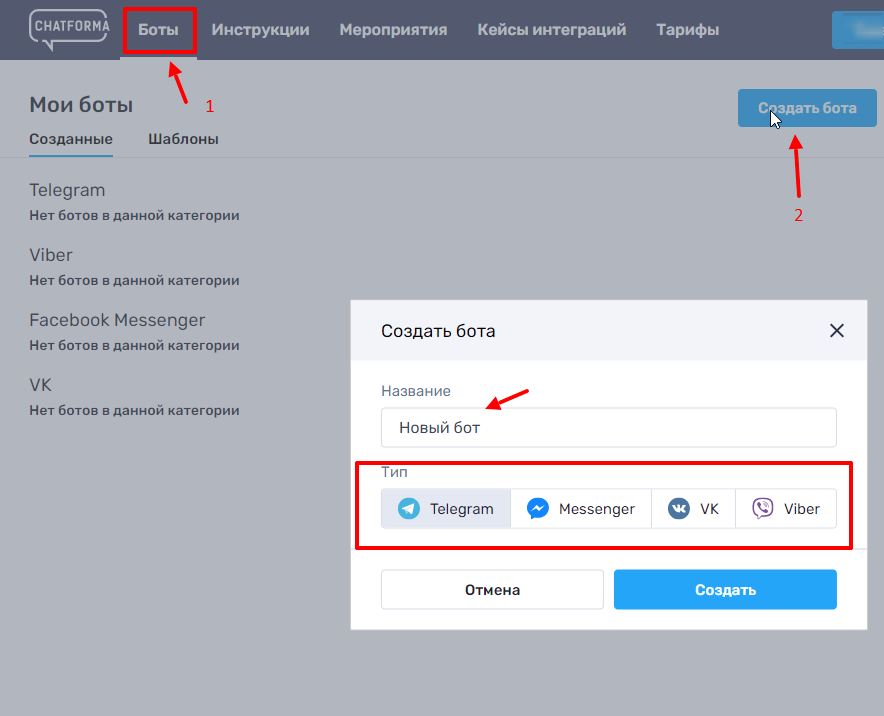Switch to the Созданные tab
This screenshot has height=716, width=884.
pos(71,139)
